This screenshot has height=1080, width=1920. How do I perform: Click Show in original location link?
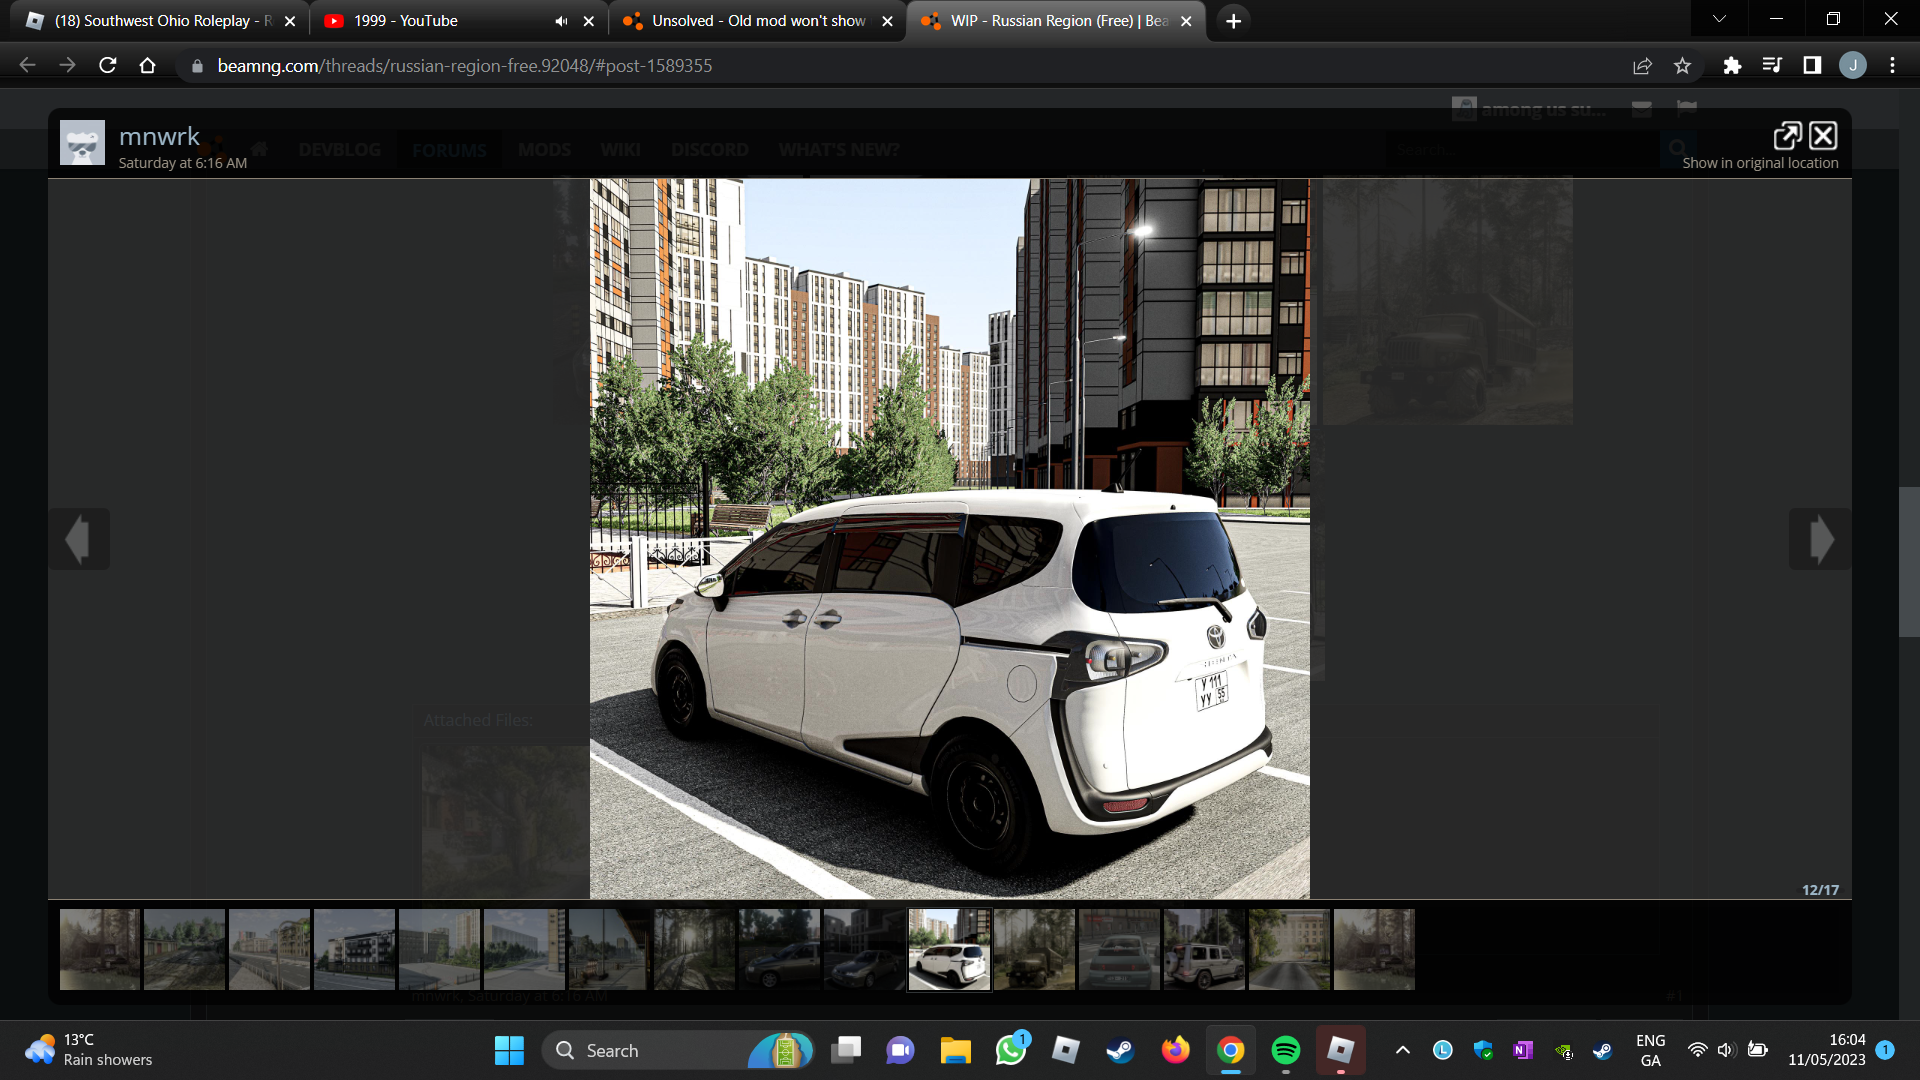coord(1759,163)
